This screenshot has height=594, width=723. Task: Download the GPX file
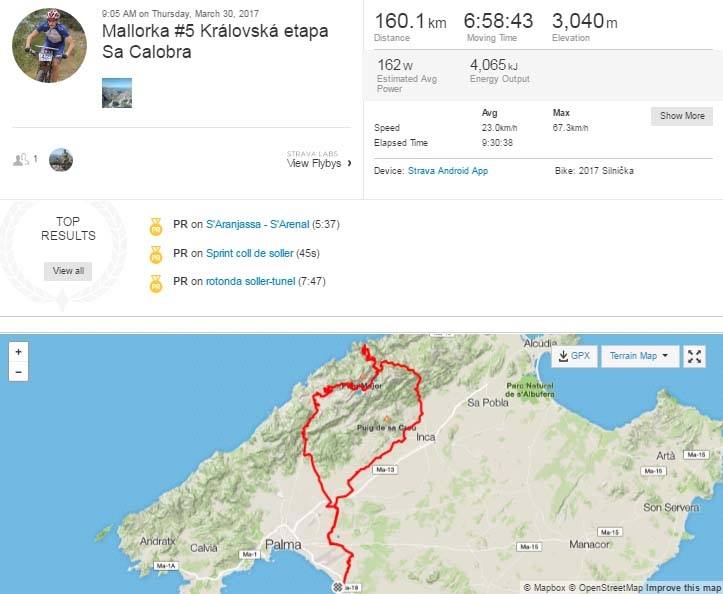pyautogui.click(x=574, y=356)
